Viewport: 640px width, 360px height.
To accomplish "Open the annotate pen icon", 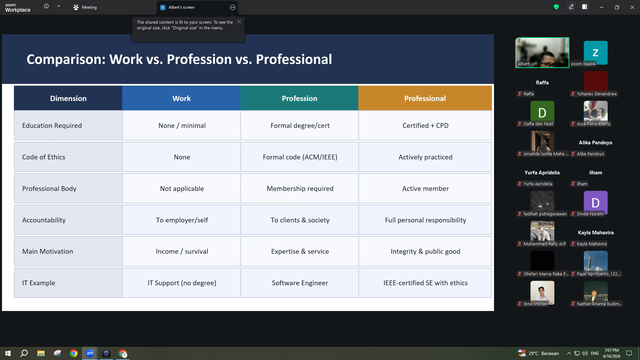I will pyautogui.click(x=571, y=7).
